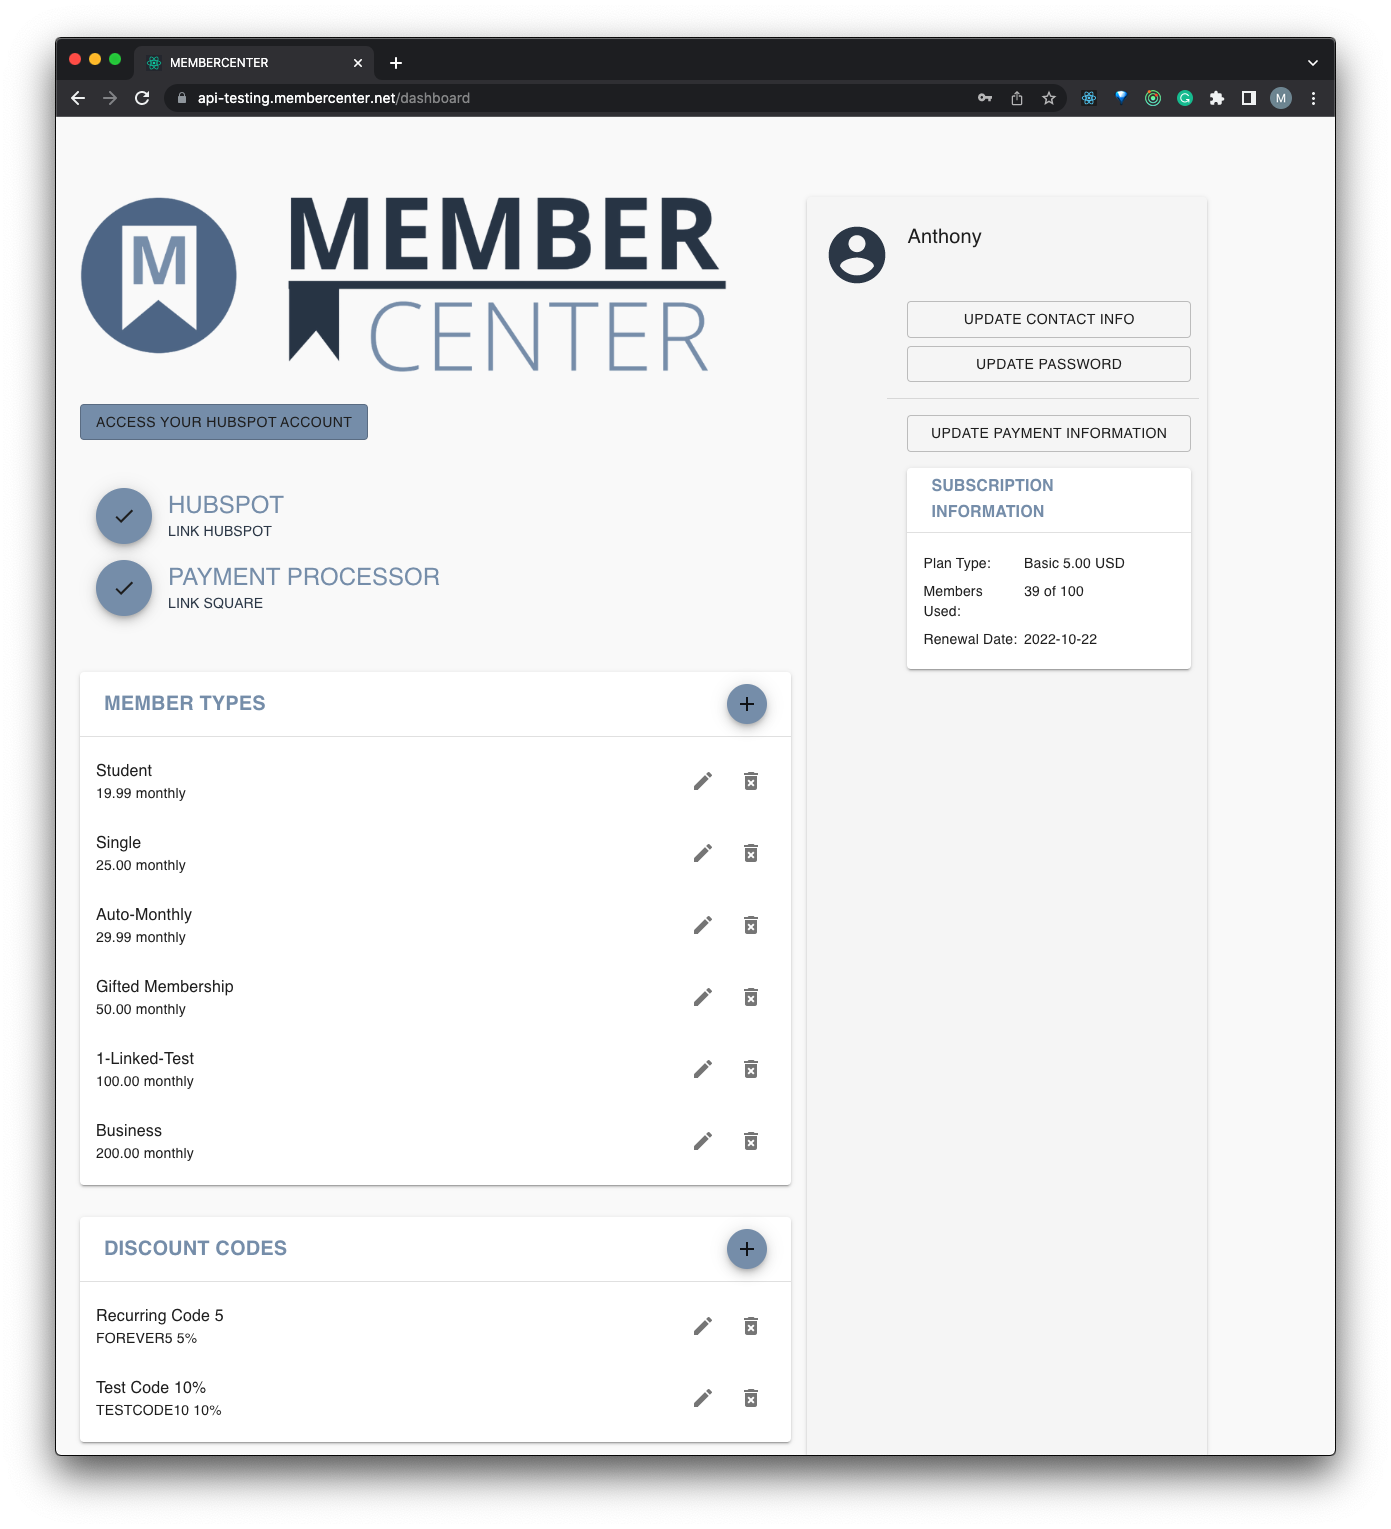Viewport: 1391px width, 1529px height.
Task: Edit the Student member type
Action: coord(703,781)
